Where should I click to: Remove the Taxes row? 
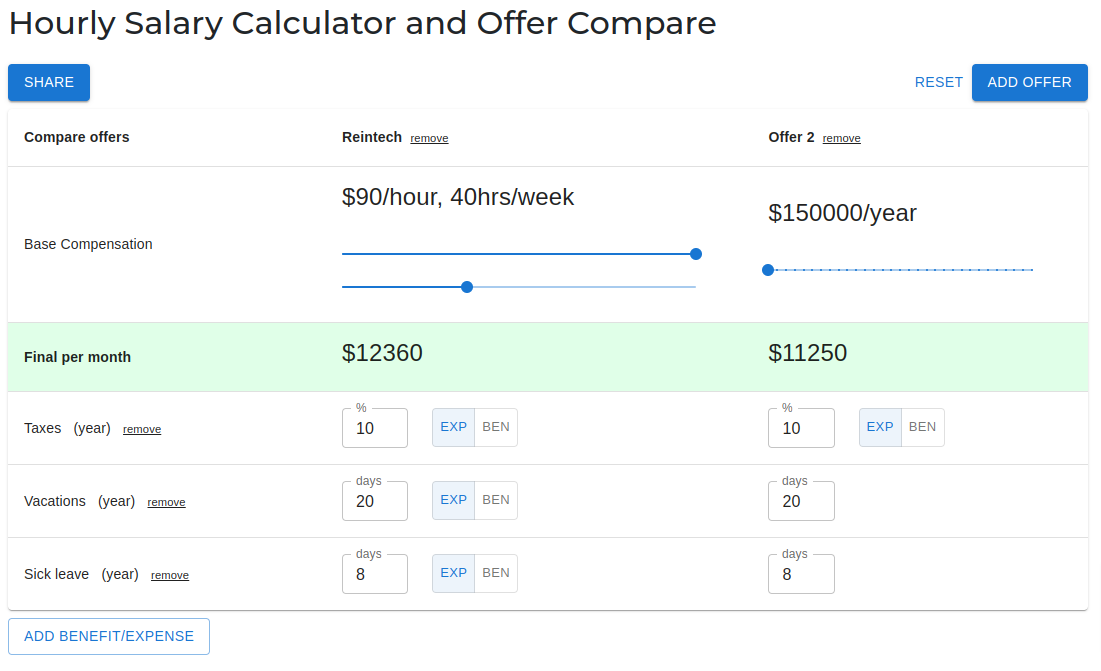click(x=141, y=429)
